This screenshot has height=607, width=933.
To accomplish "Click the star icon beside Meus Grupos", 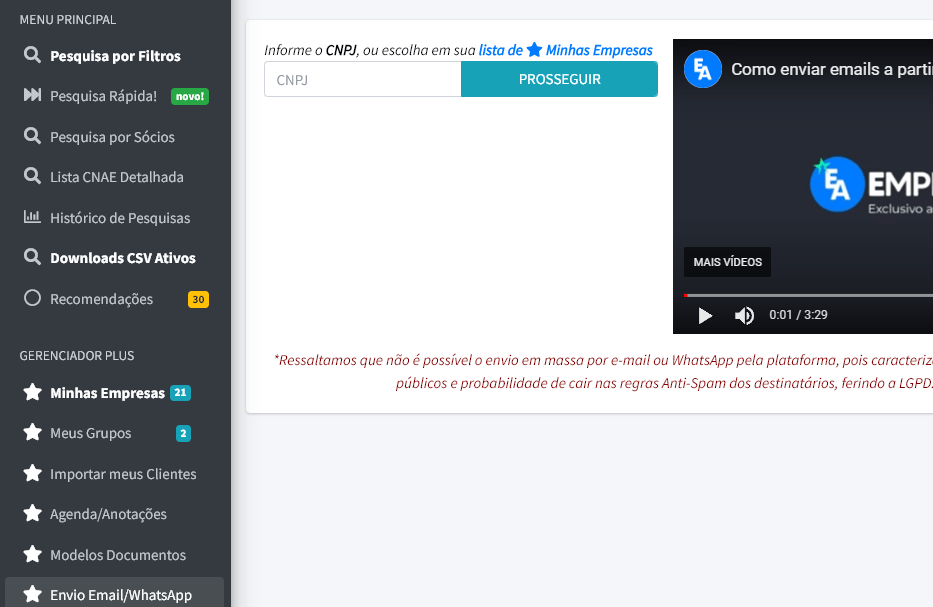I will pos(32,433).
